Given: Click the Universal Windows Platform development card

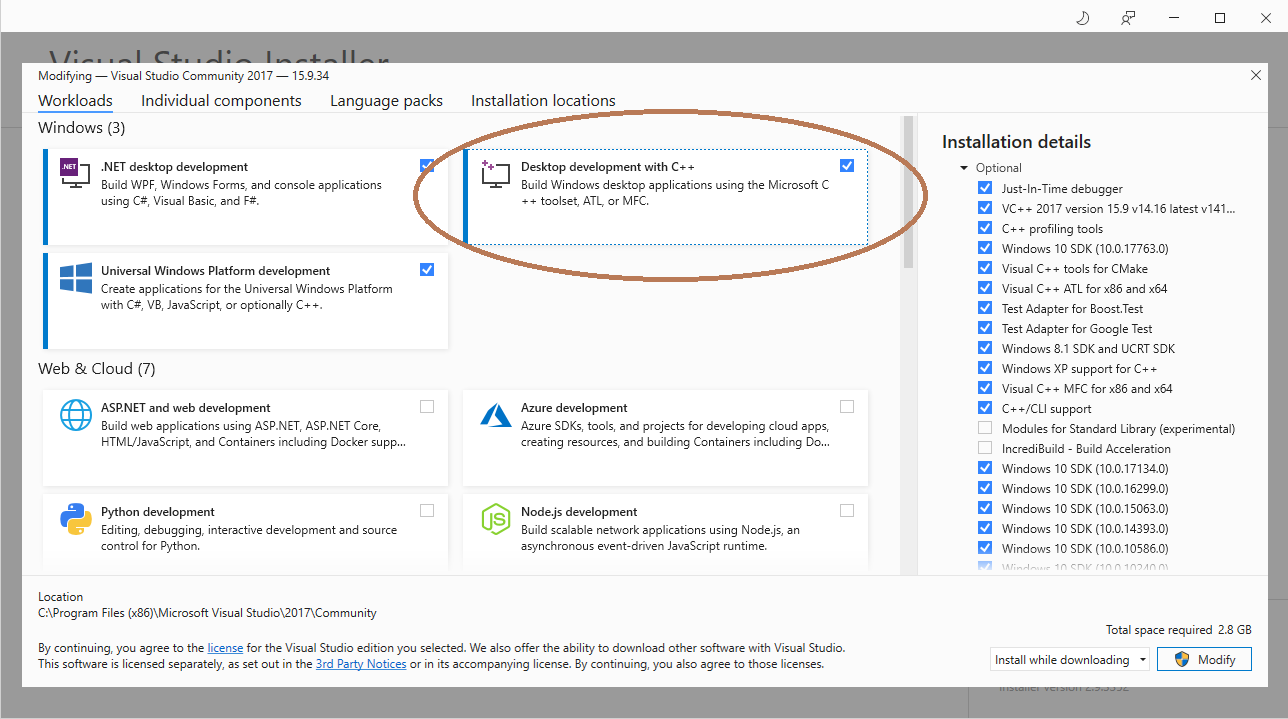Looking at the screenshot, I should (246, 300).
